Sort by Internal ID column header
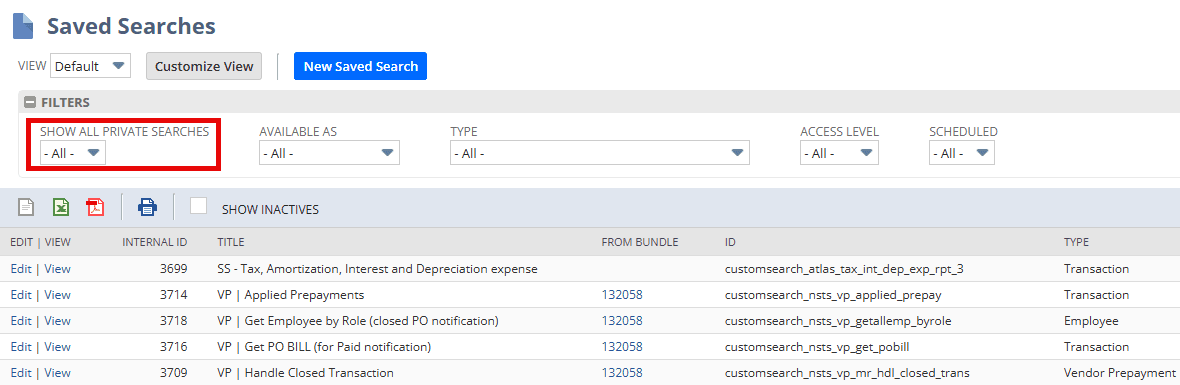Screen dimensions: 1180x385 [155, 242]
